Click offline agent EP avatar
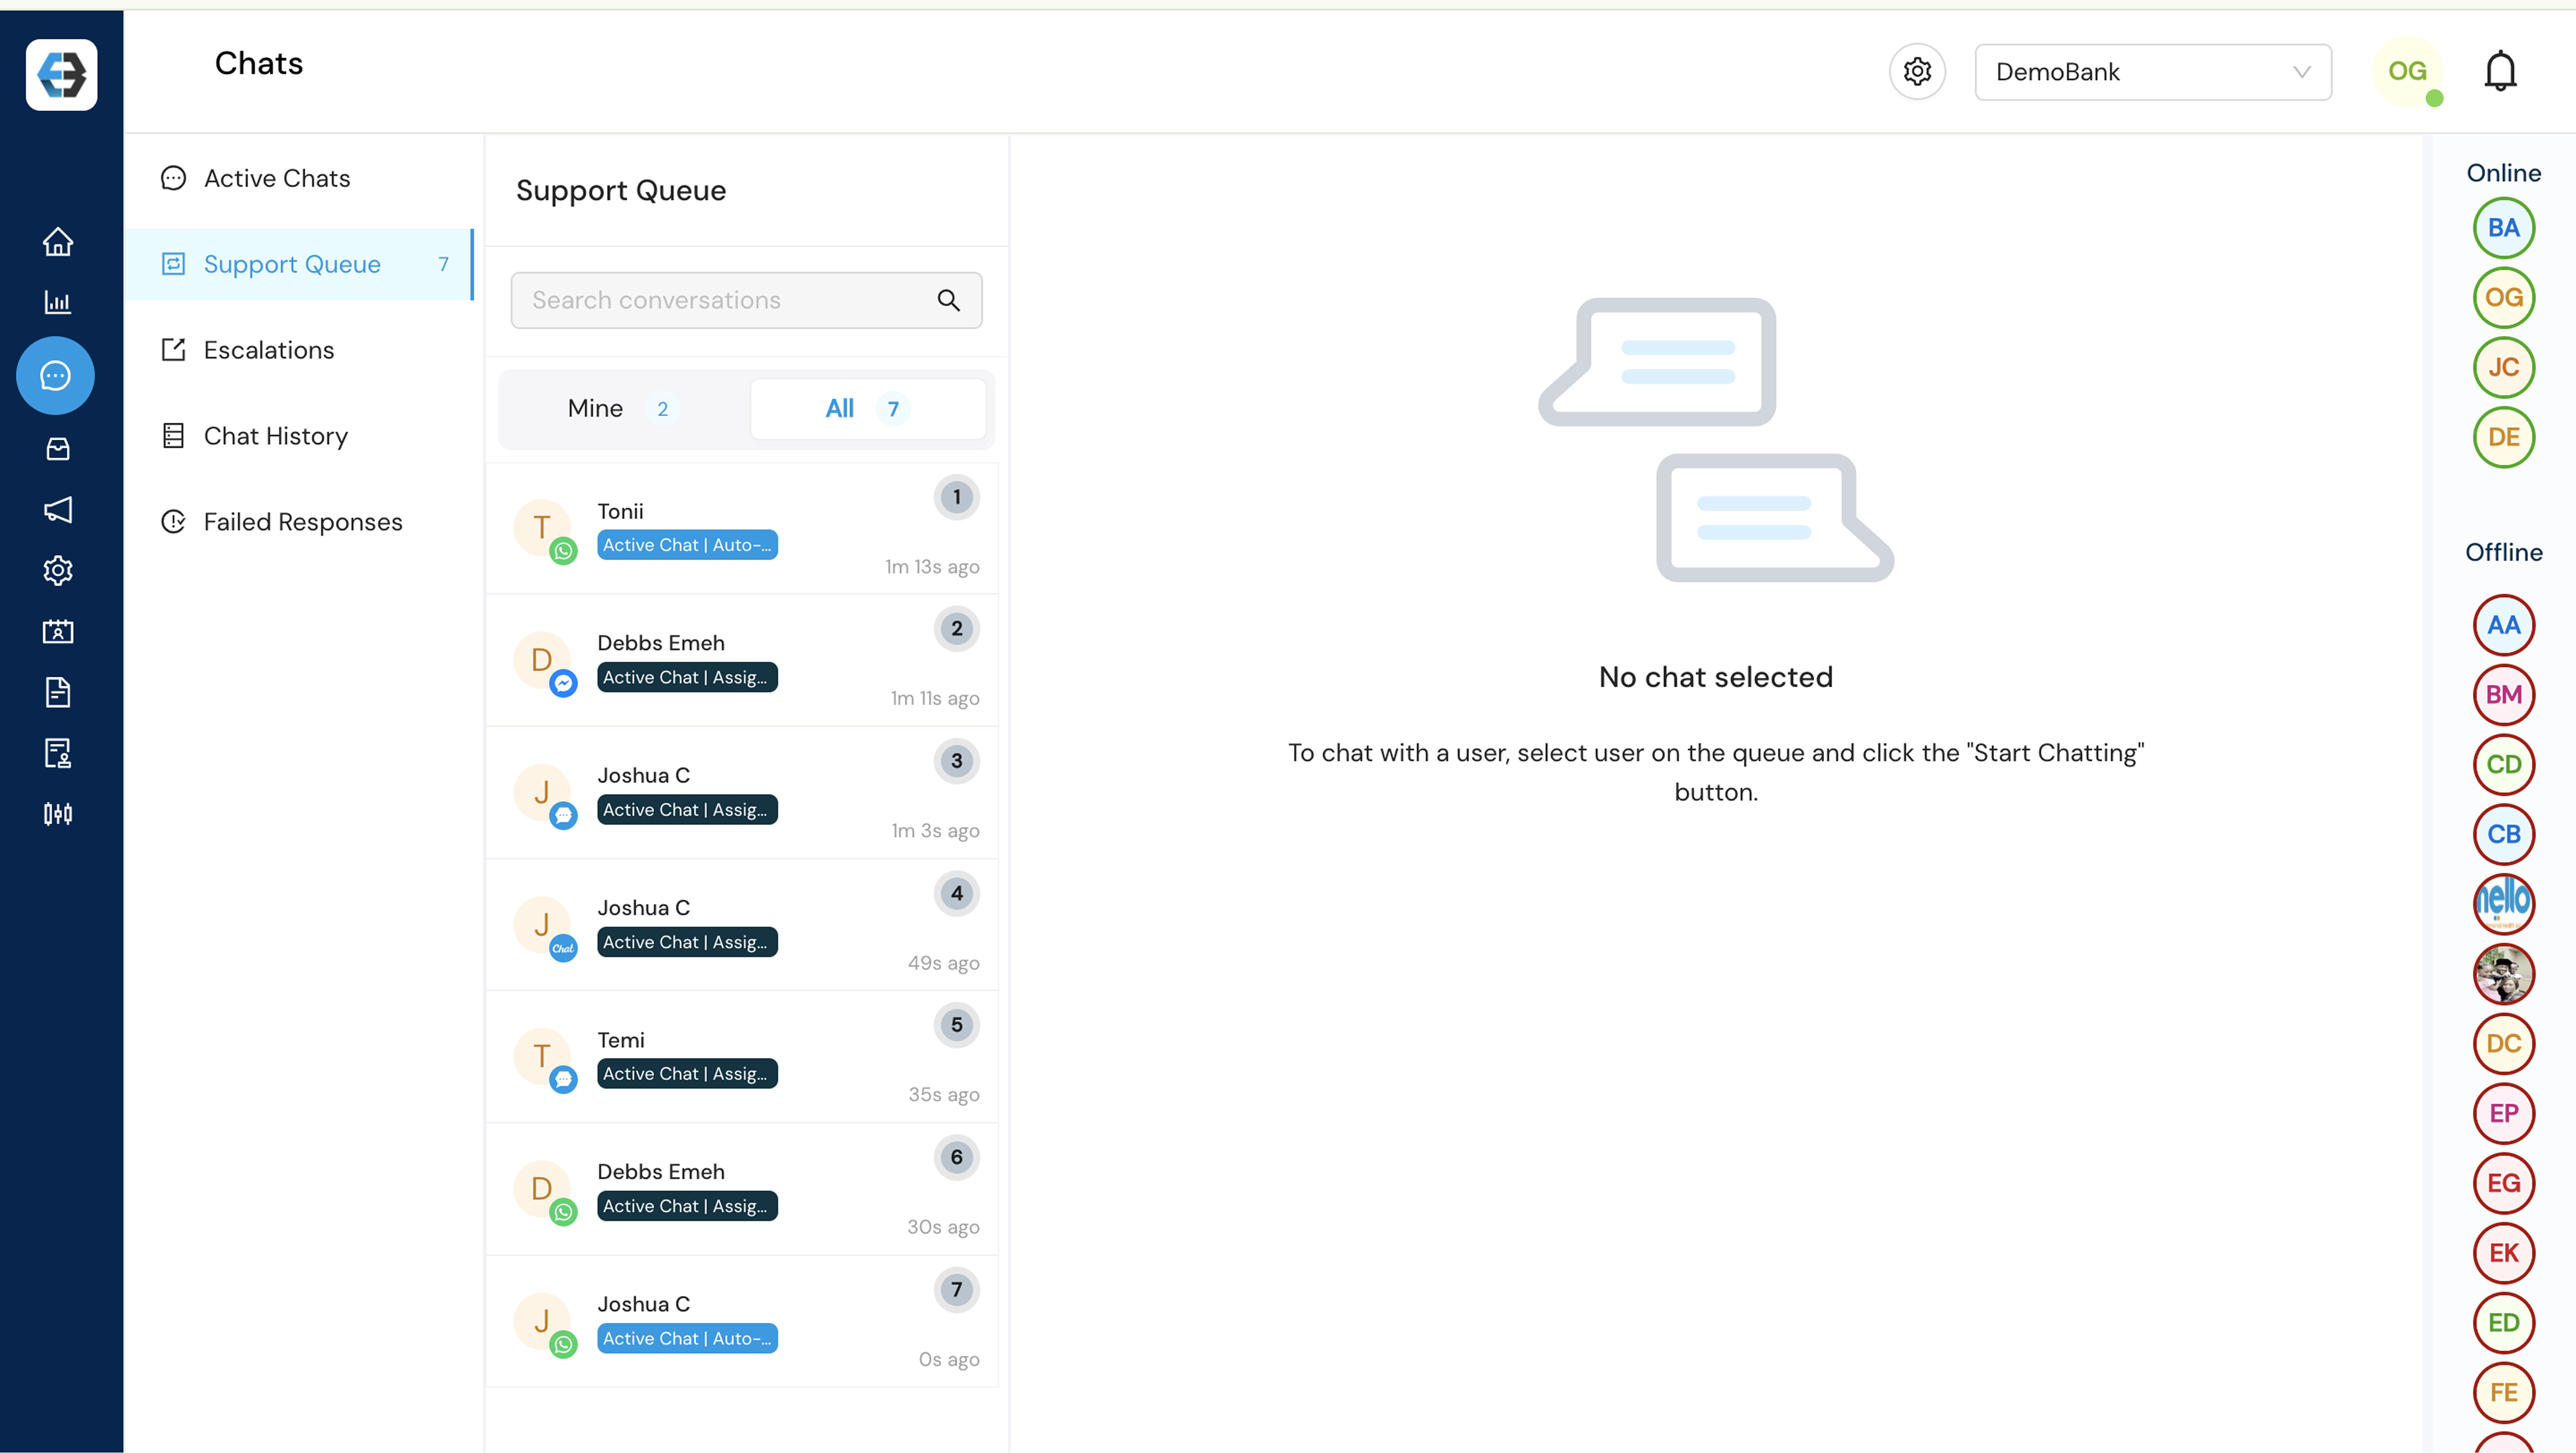 [2503, 1114]
